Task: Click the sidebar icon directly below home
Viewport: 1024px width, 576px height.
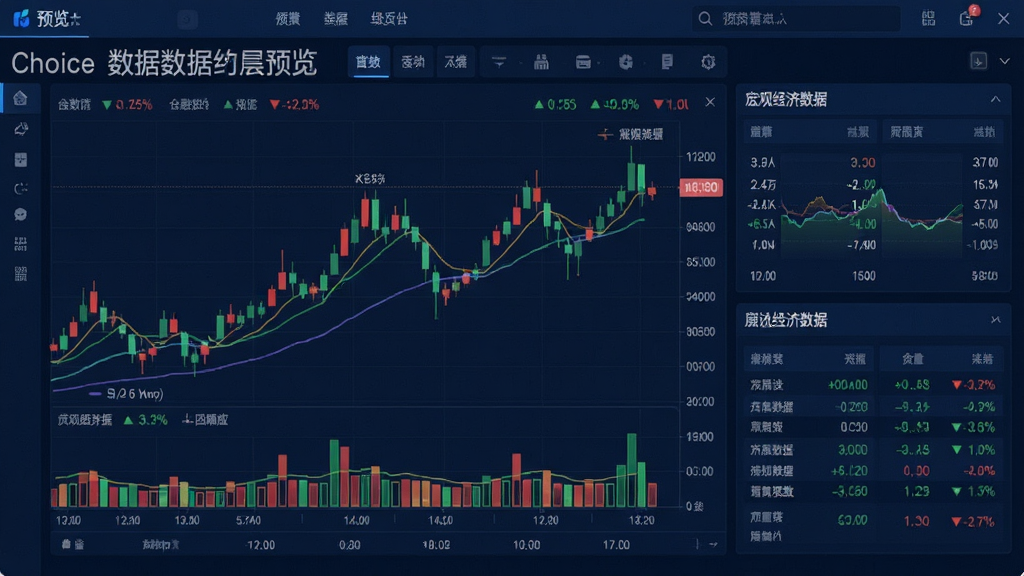Action: pyautogui.click(x=21, y=129)
